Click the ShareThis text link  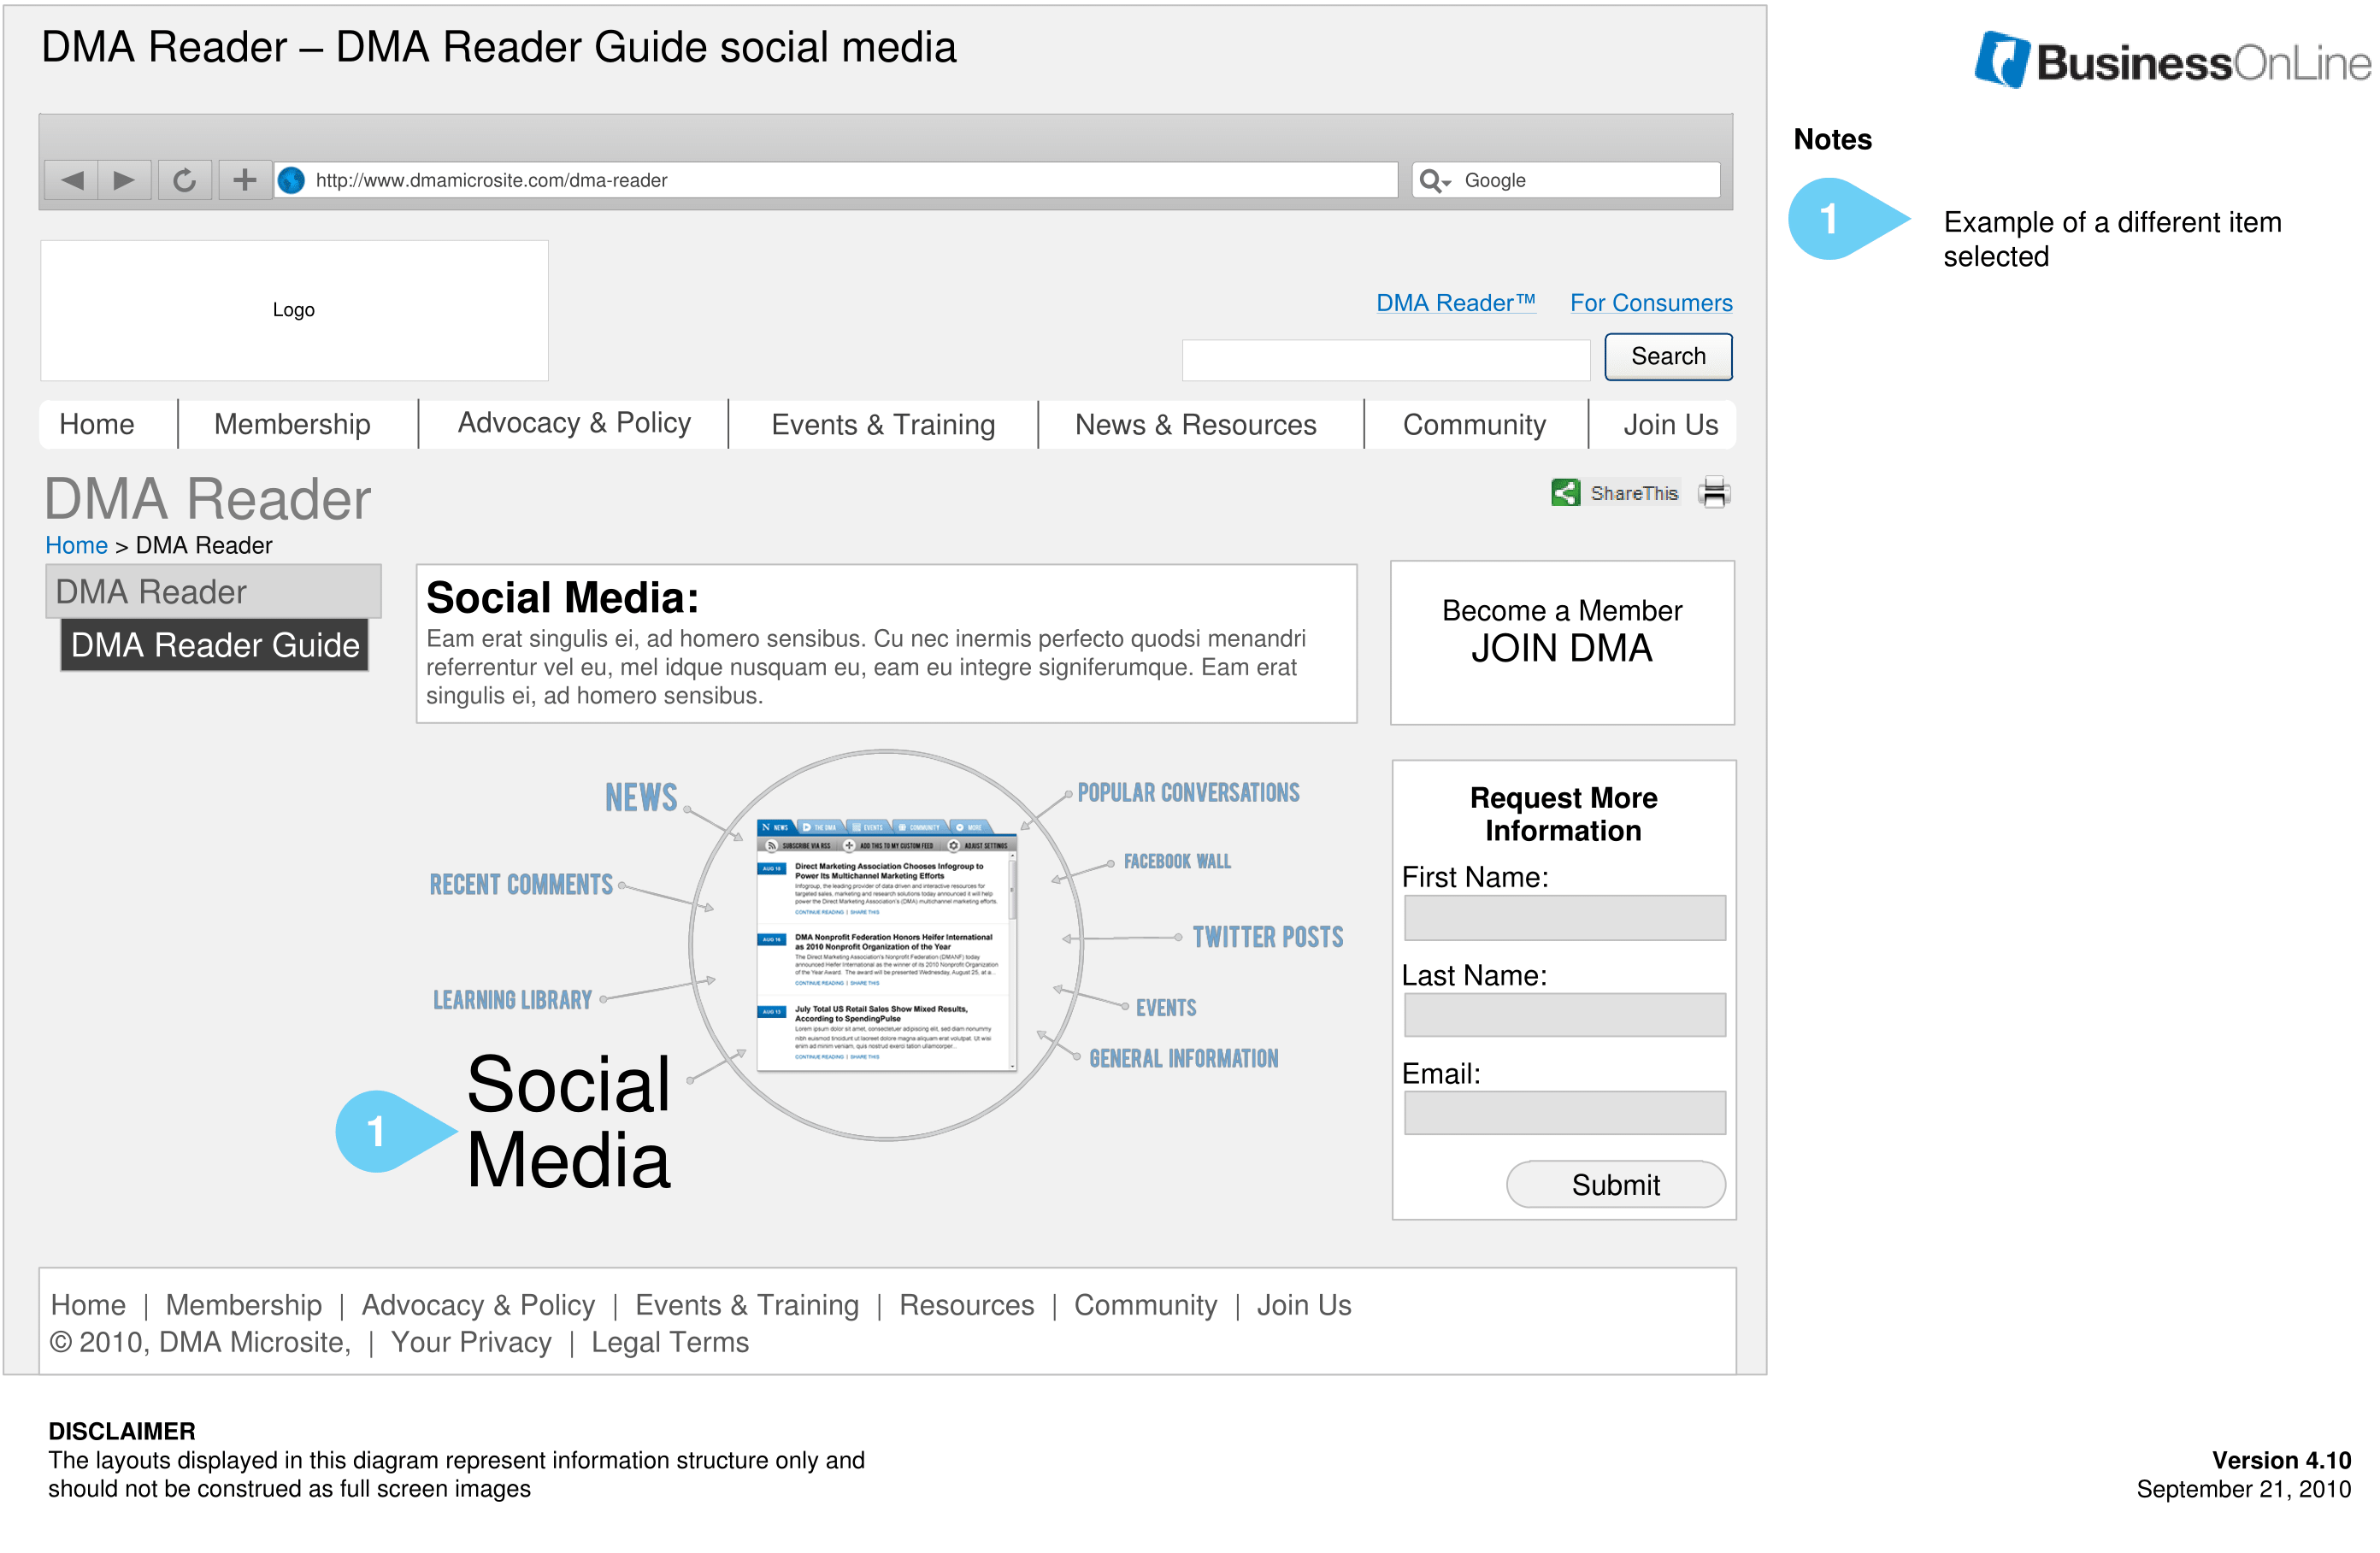[x=1633, y=493]
